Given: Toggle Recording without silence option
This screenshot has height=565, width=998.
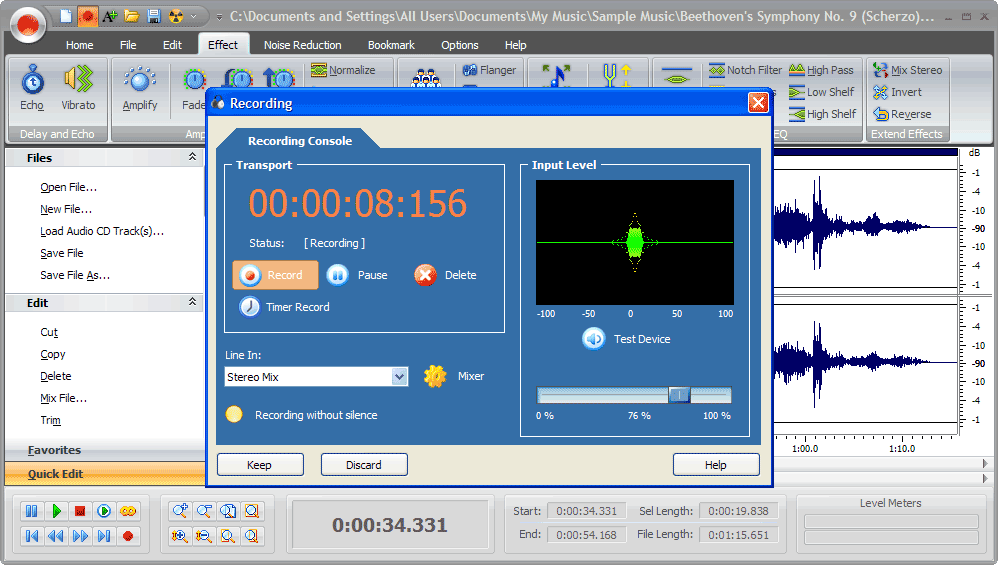Looking at the screenshot, I should (234, 414).
